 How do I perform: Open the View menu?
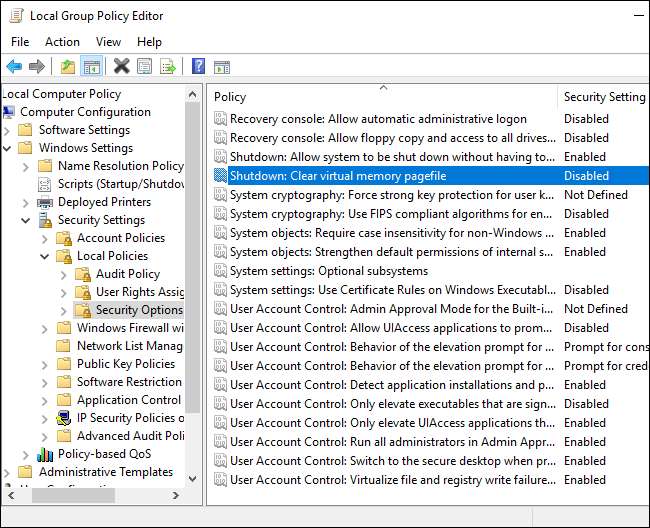108,42
